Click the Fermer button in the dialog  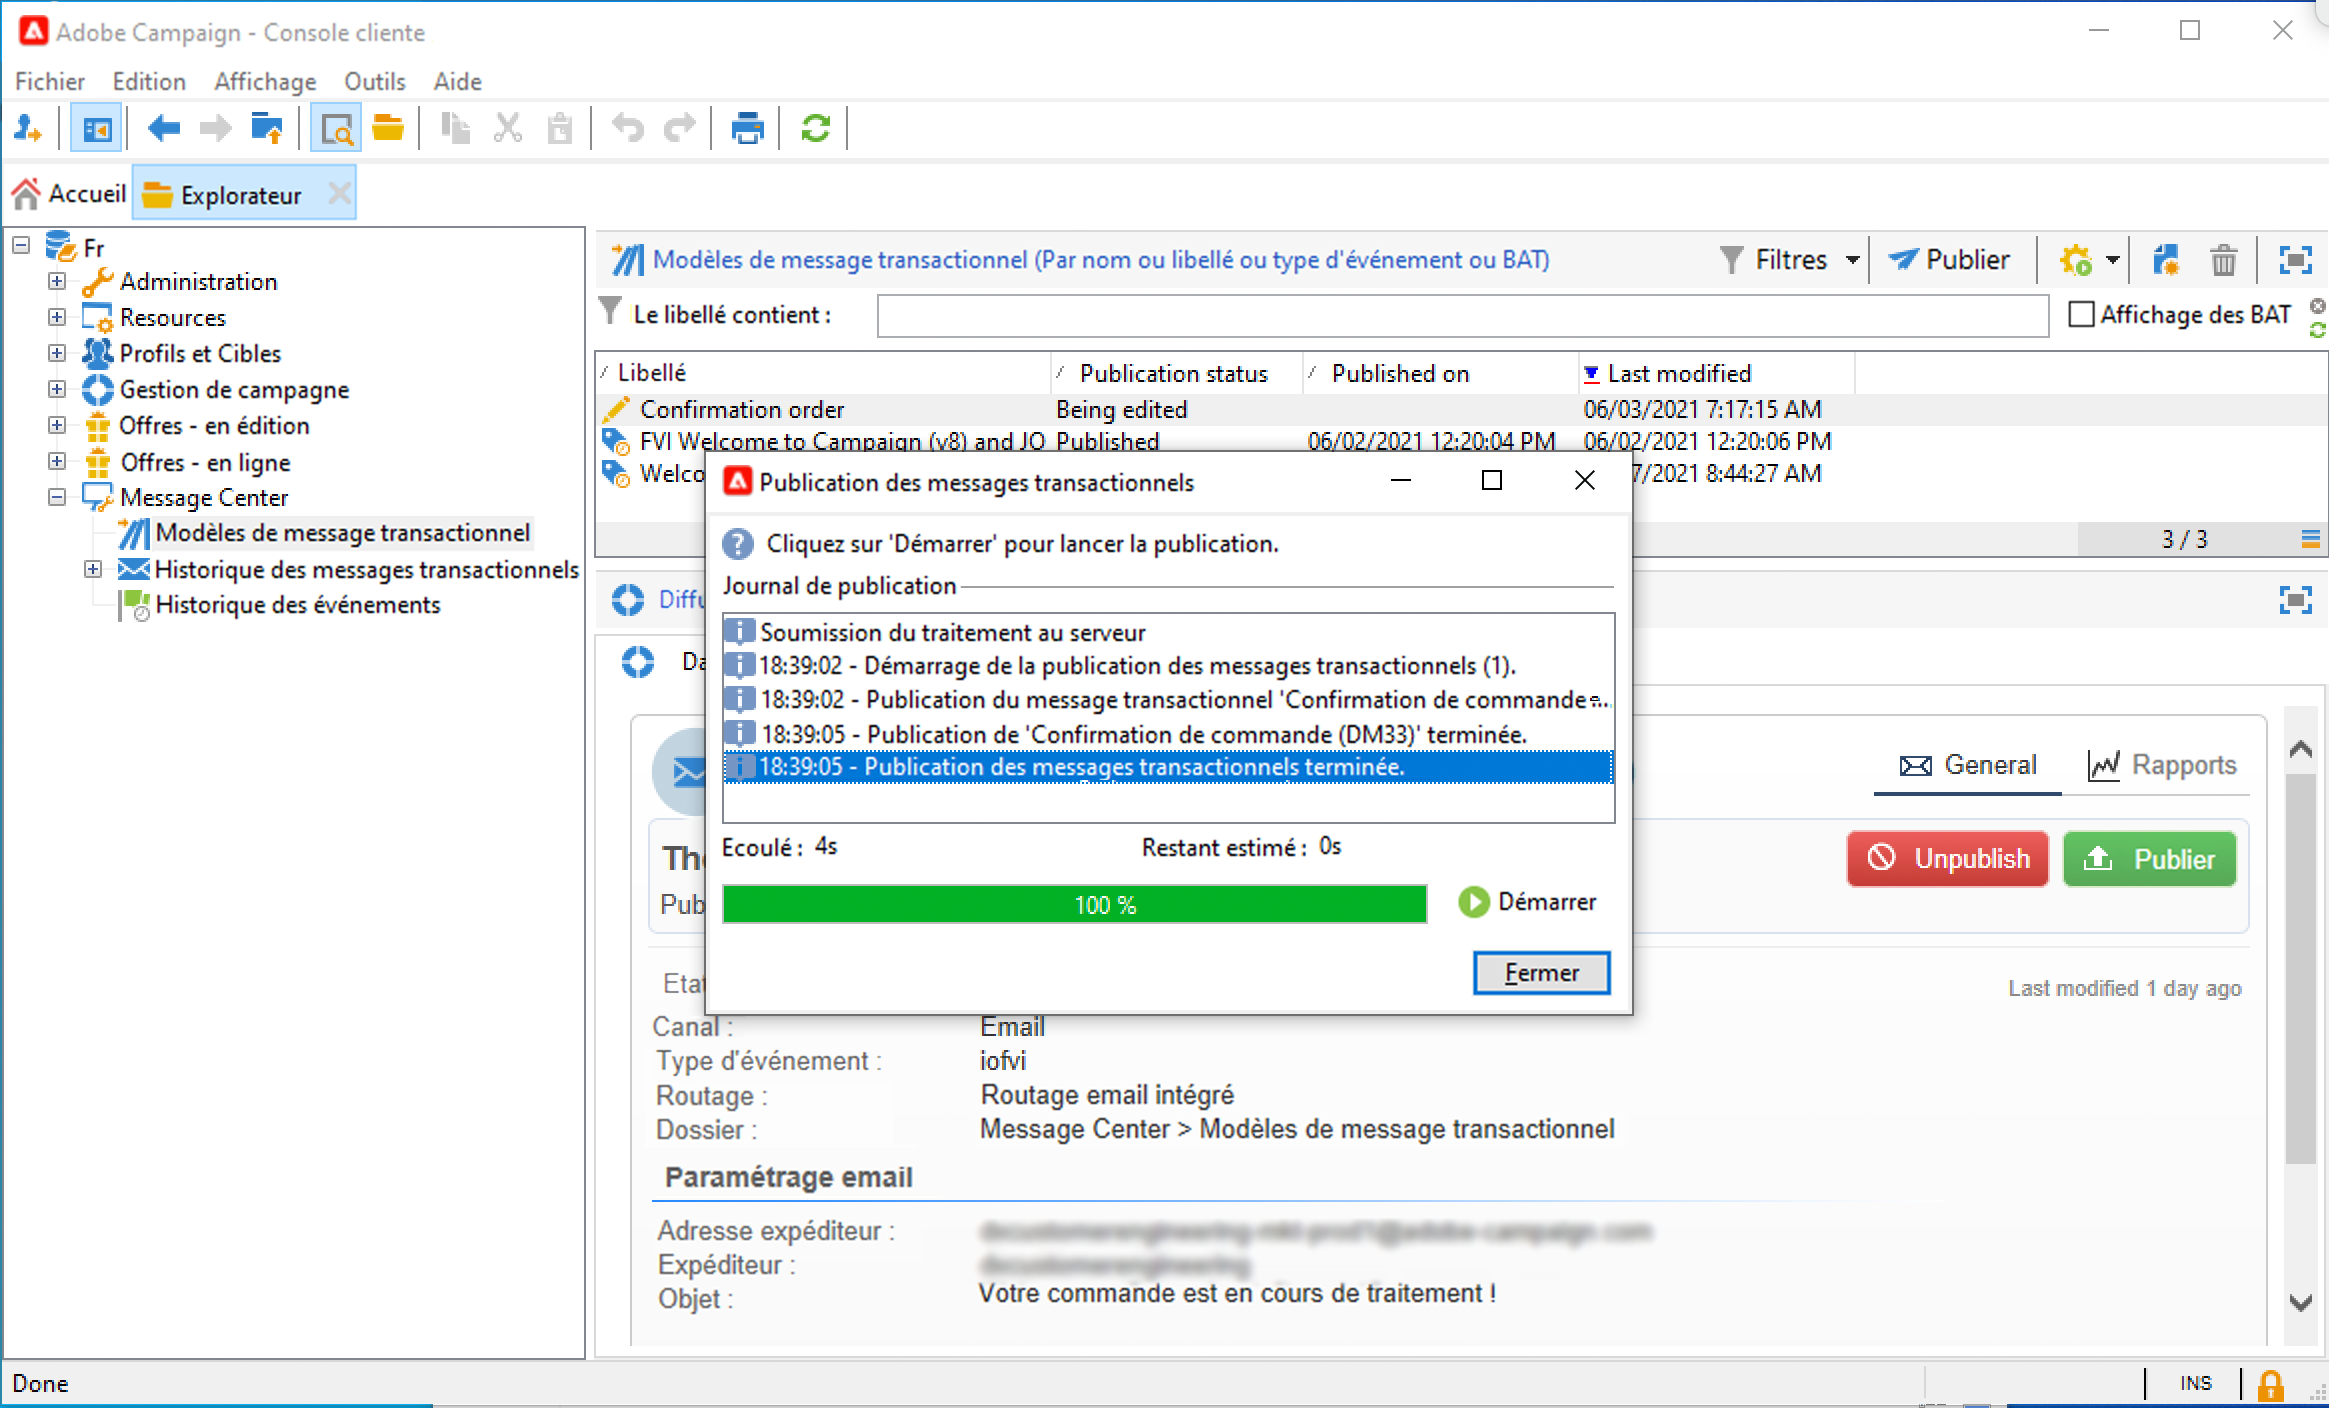coord(1541,973)
